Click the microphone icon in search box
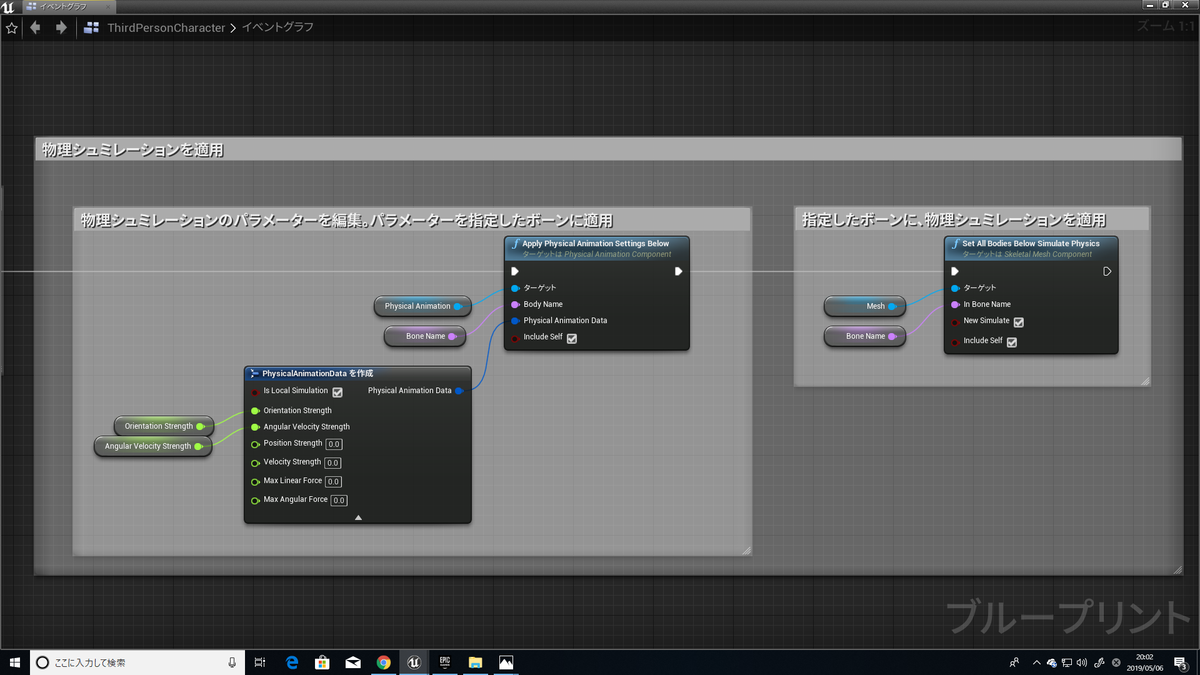The height and width of the screenshot is (675, 1200). [x=232, y=662]
